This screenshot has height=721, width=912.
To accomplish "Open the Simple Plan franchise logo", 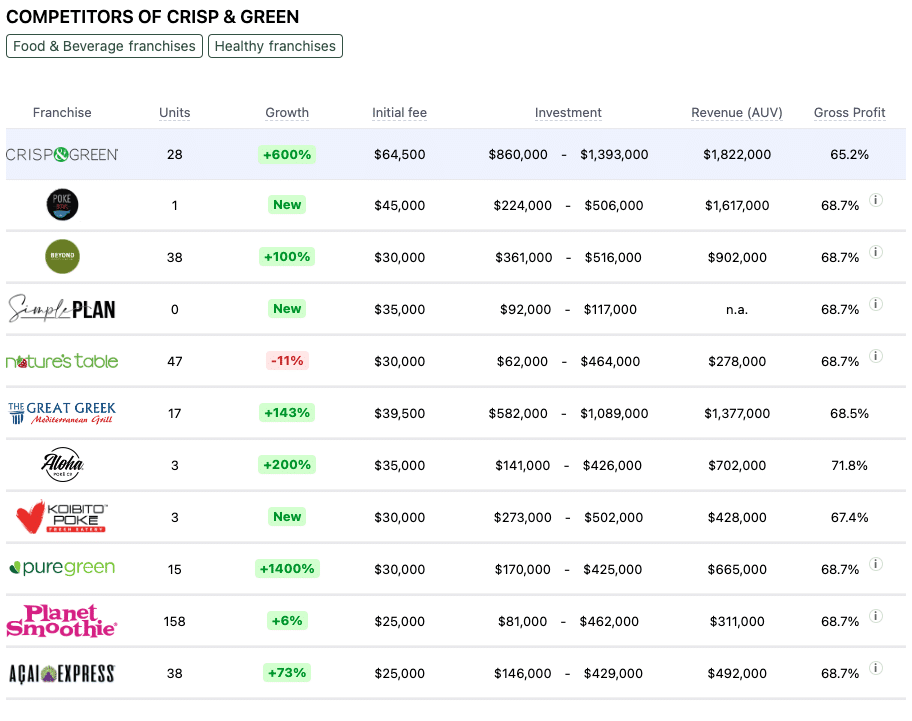I will click(x=62, y=308).
